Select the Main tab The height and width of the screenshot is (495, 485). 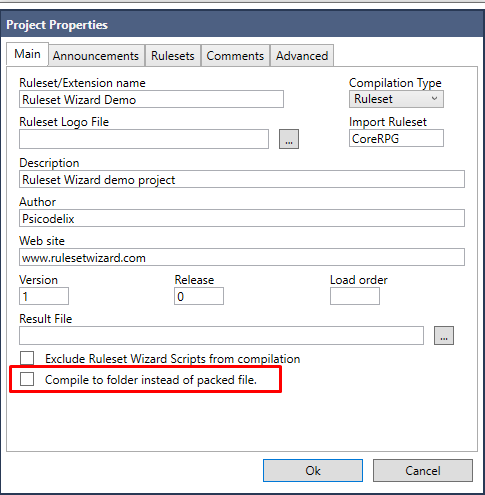tap(28, 54)
